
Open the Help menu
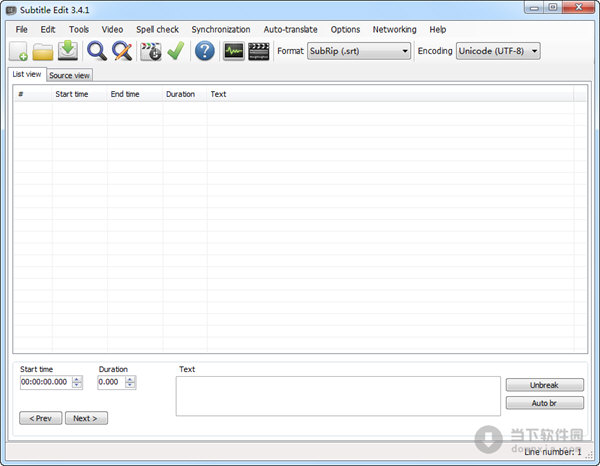click(437, 29)
